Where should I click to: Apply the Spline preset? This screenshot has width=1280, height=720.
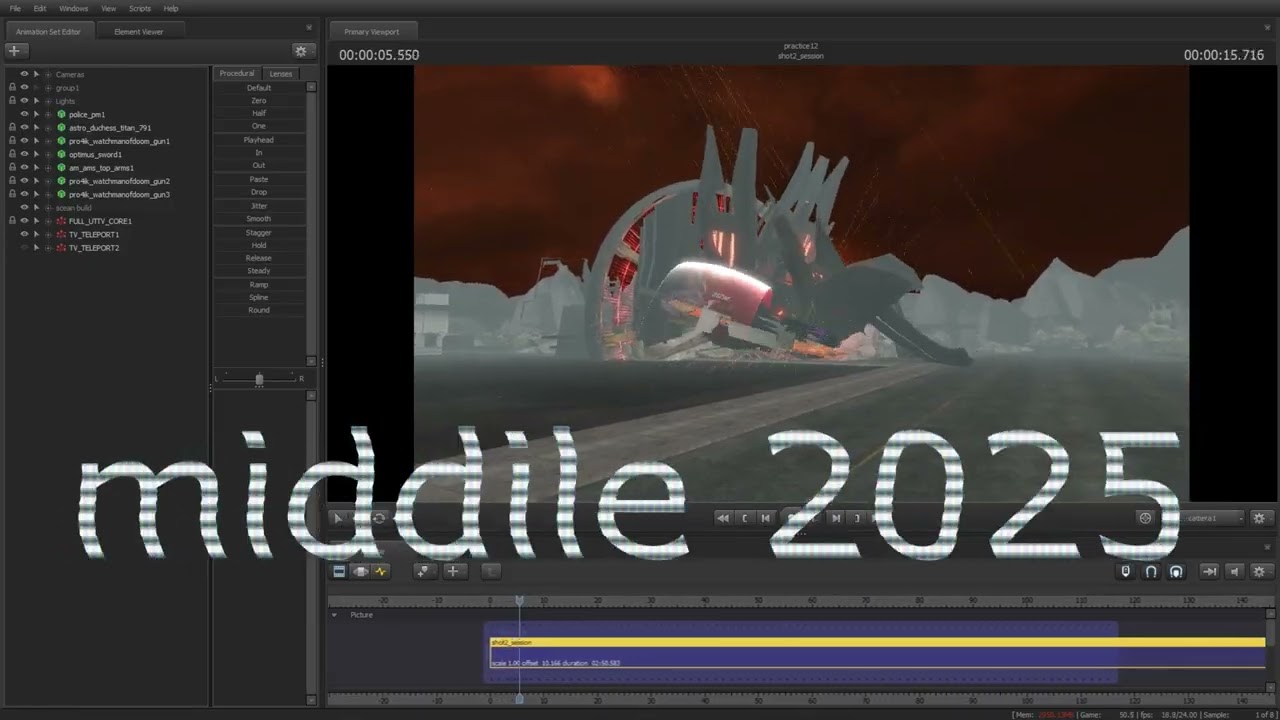(259, 297)
